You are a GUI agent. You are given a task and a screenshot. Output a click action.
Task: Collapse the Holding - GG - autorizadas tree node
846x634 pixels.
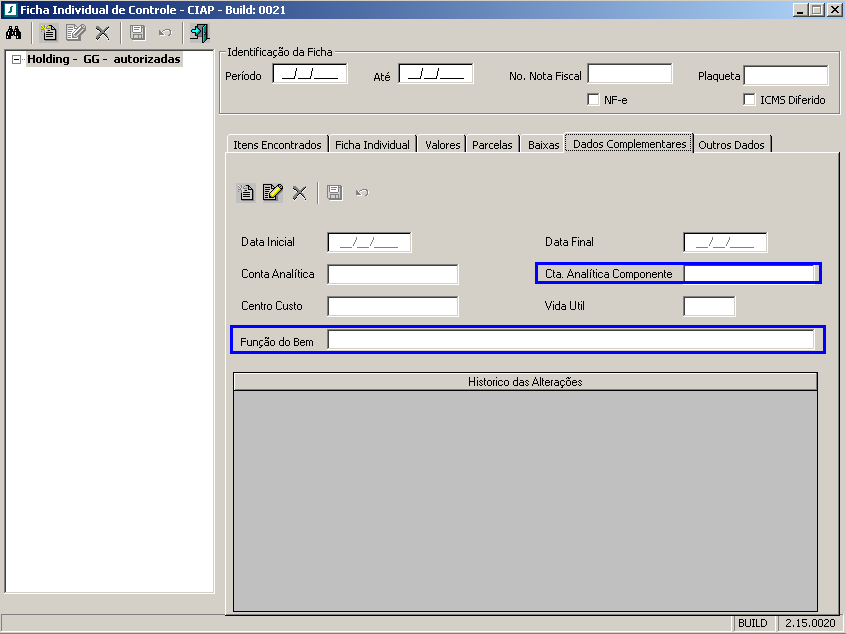[x=16, y=60]
